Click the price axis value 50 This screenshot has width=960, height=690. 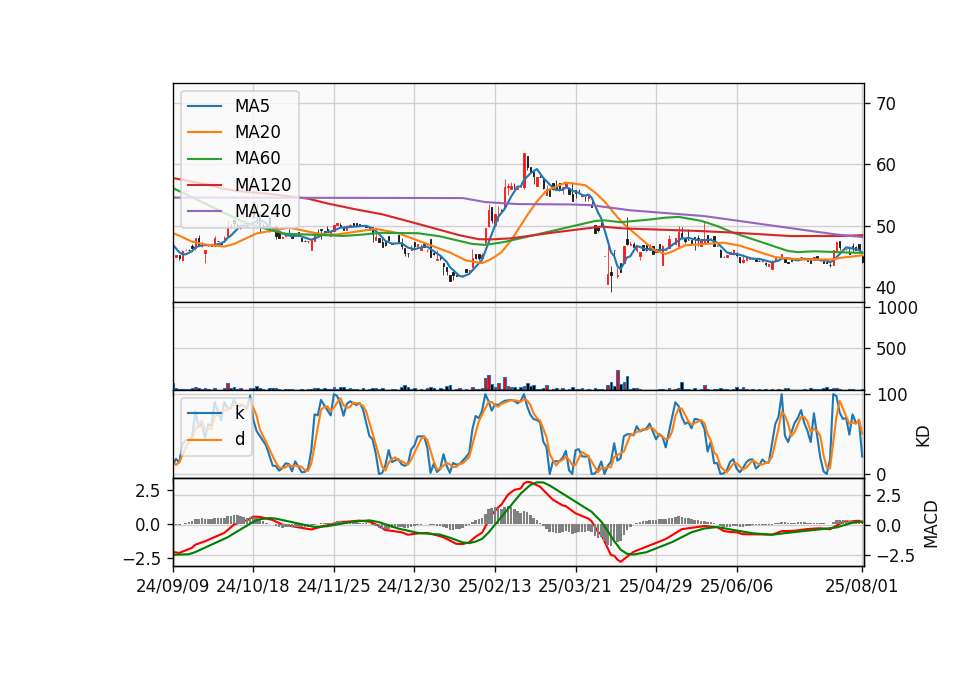point(885,227)
